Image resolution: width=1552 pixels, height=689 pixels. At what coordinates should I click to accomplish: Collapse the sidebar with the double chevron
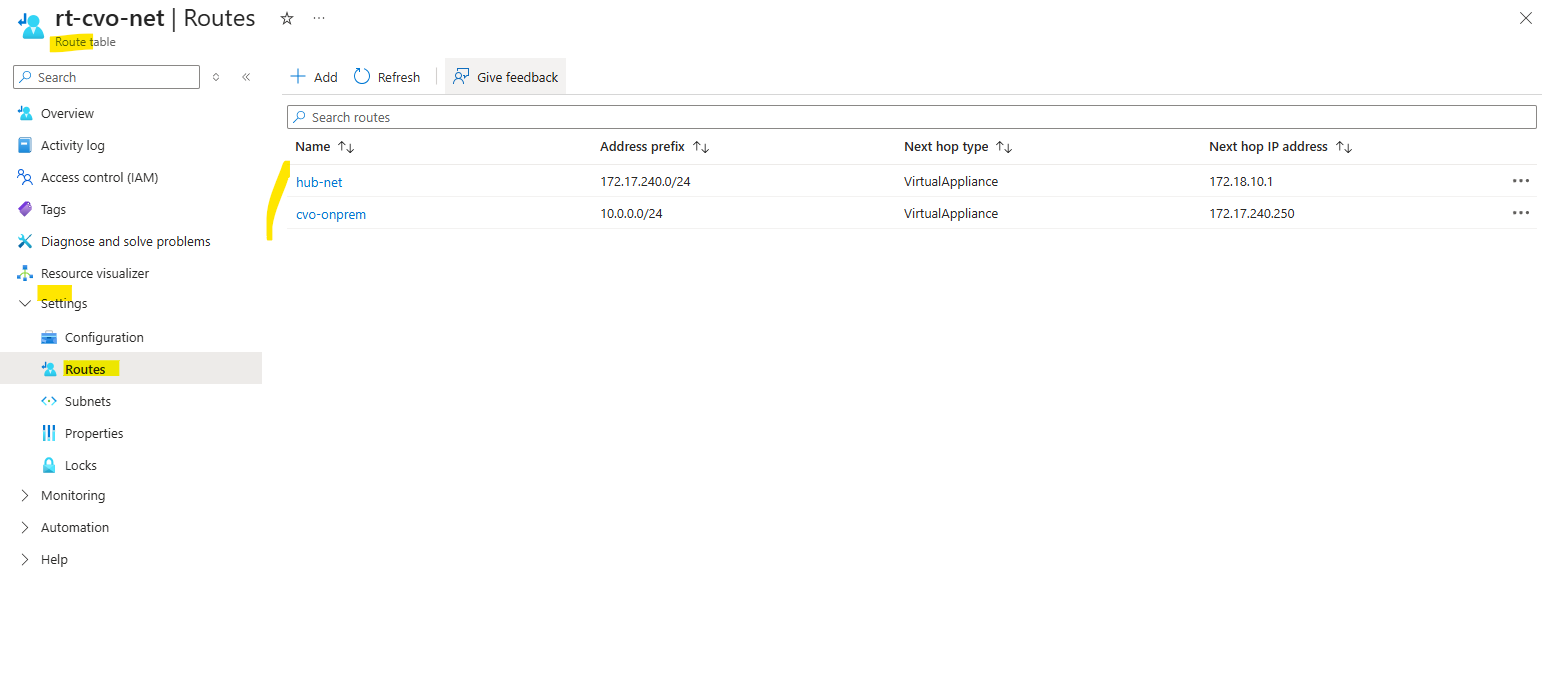[246, 77]
